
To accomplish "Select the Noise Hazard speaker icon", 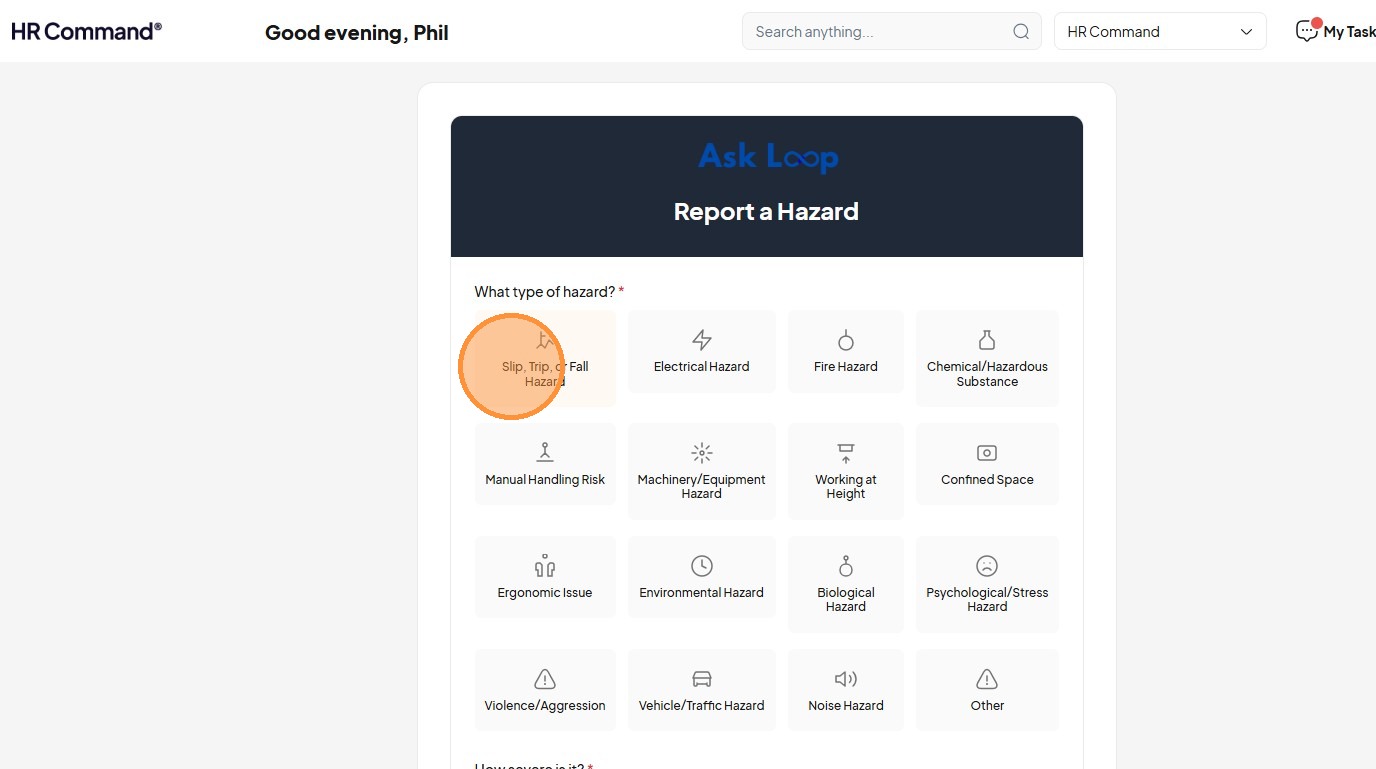I will (x=846, y=679).
